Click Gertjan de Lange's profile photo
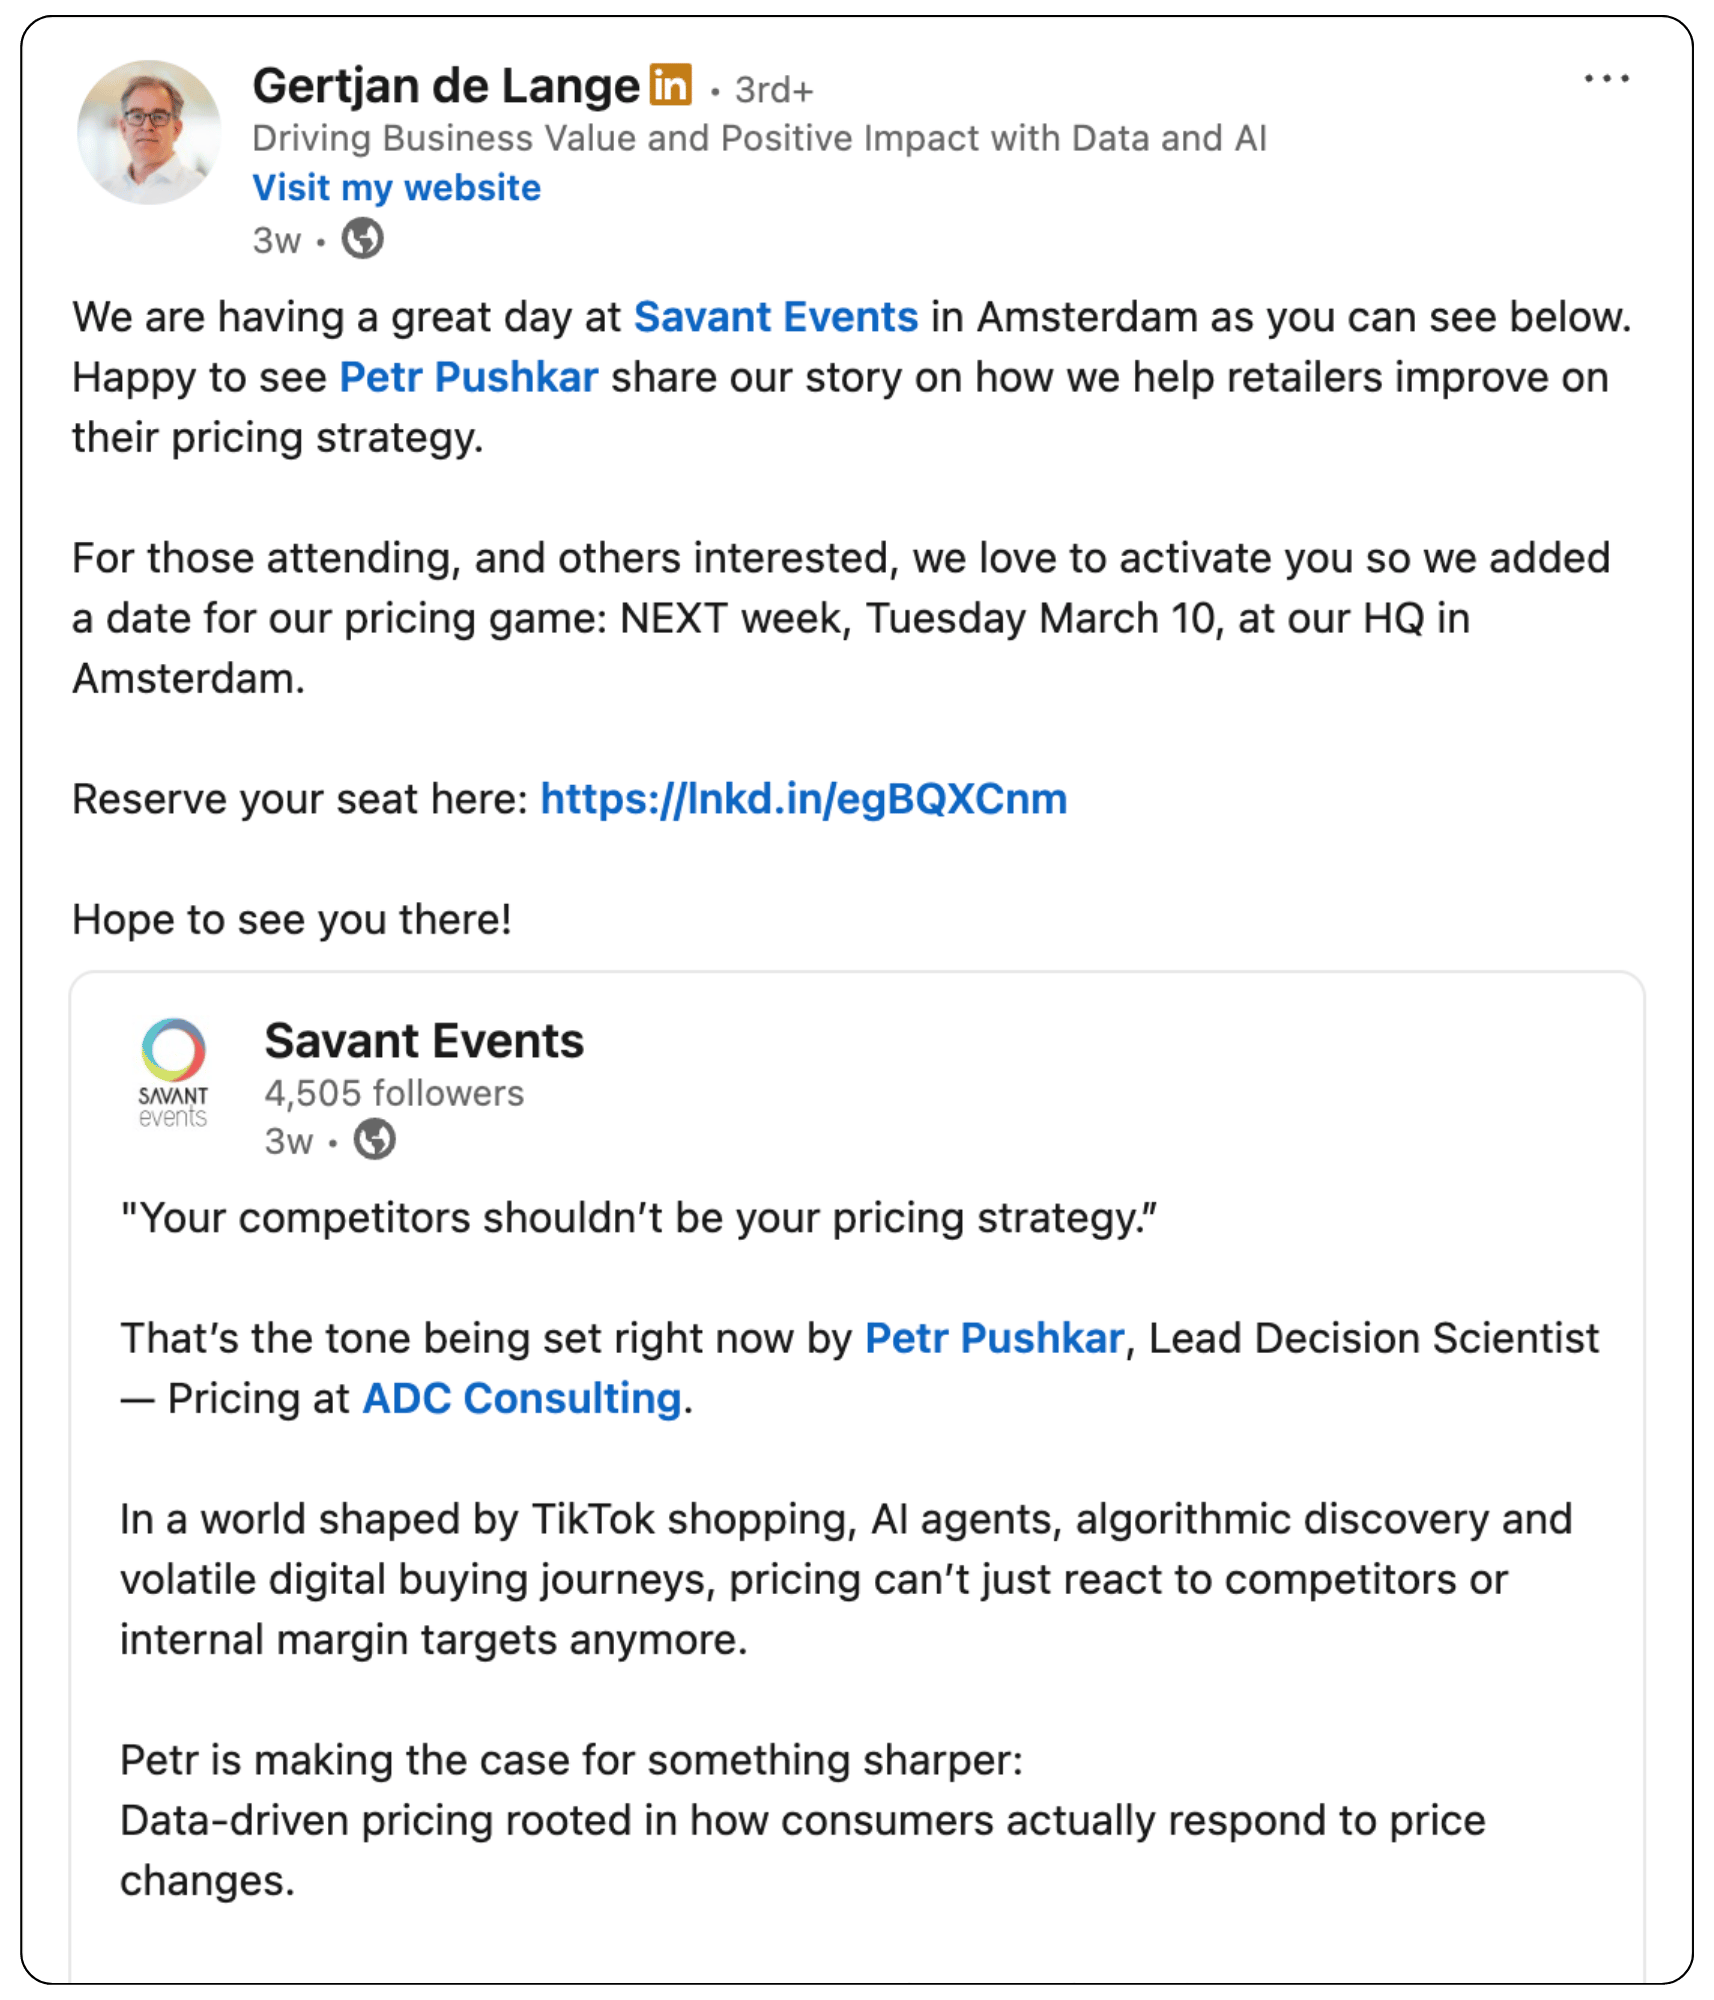The height and width of the screenshot is (2000, 1714). (x=150, y=132)
